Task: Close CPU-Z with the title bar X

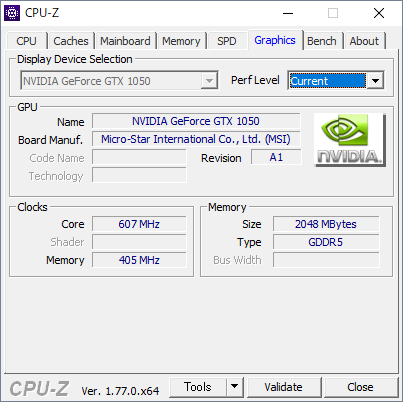Action: click(x=379, y=13)
